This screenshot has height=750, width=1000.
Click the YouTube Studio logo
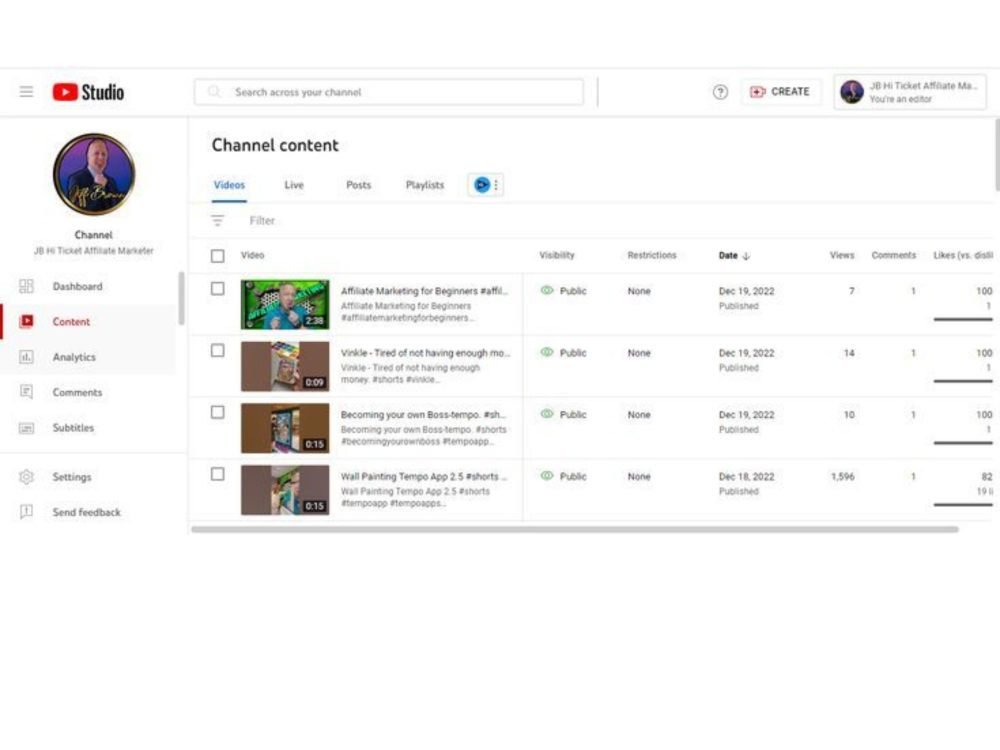pos(88,92)
